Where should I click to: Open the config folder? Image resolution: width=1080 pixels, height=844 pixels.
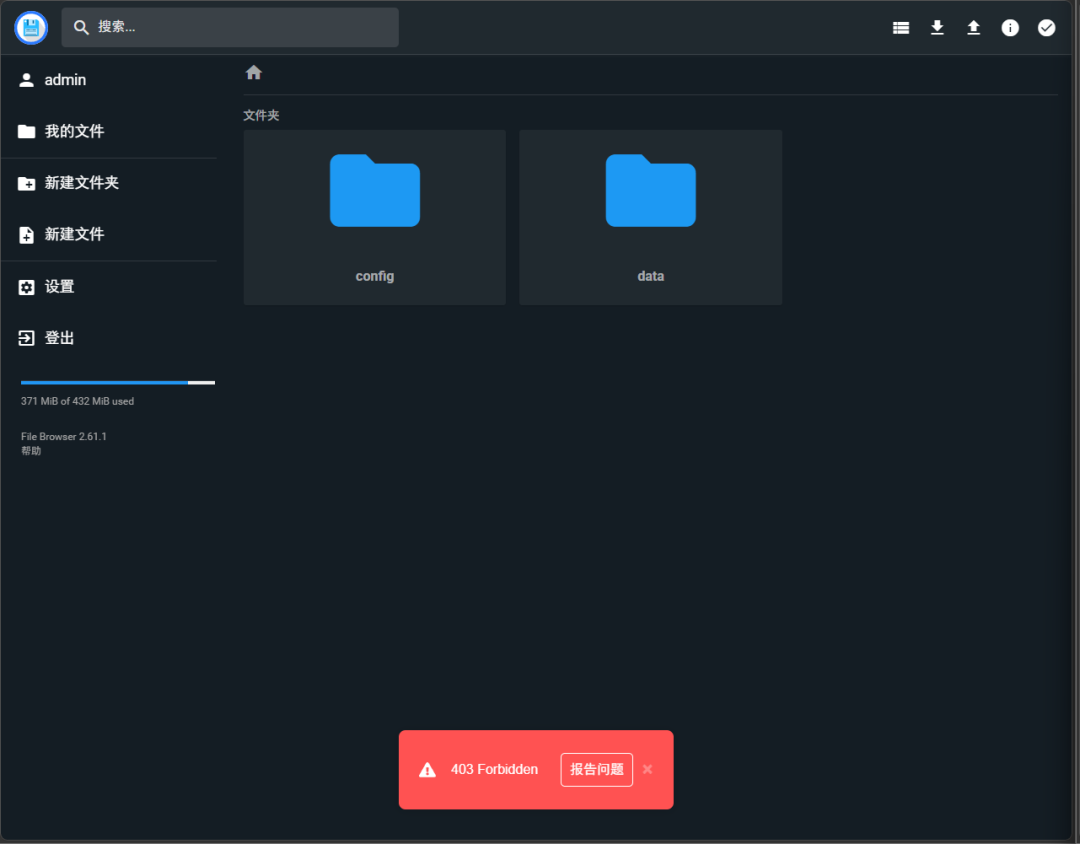[374, 217]
